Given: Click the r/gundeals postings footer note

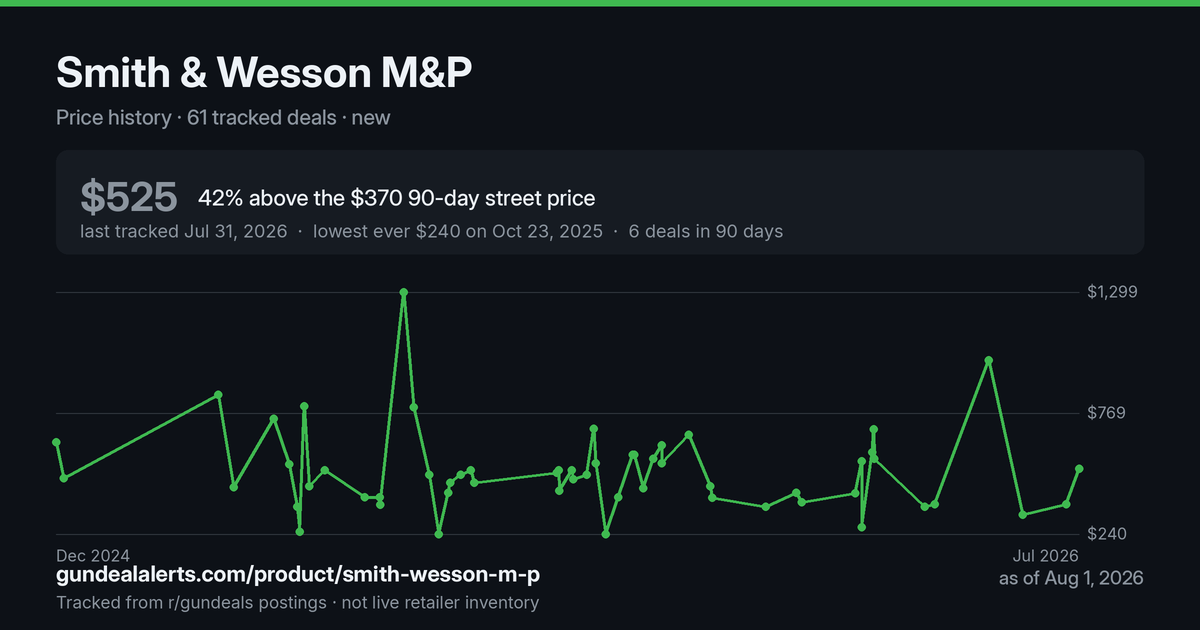Looking at the screenshot, I should click(x=298, y=602).
